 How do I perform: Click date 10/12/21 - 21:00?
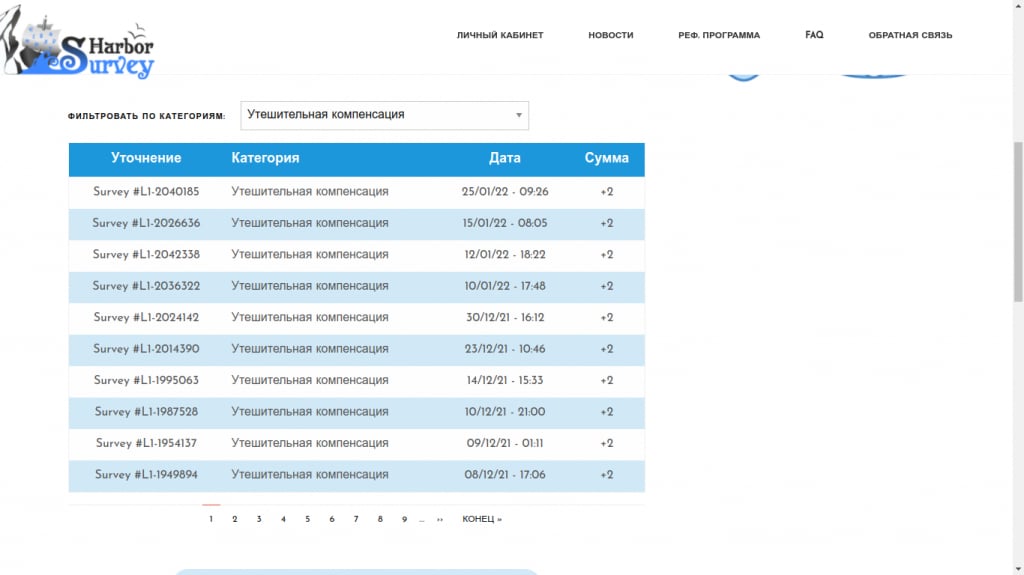pyautogui.click(x=505, y=412)
